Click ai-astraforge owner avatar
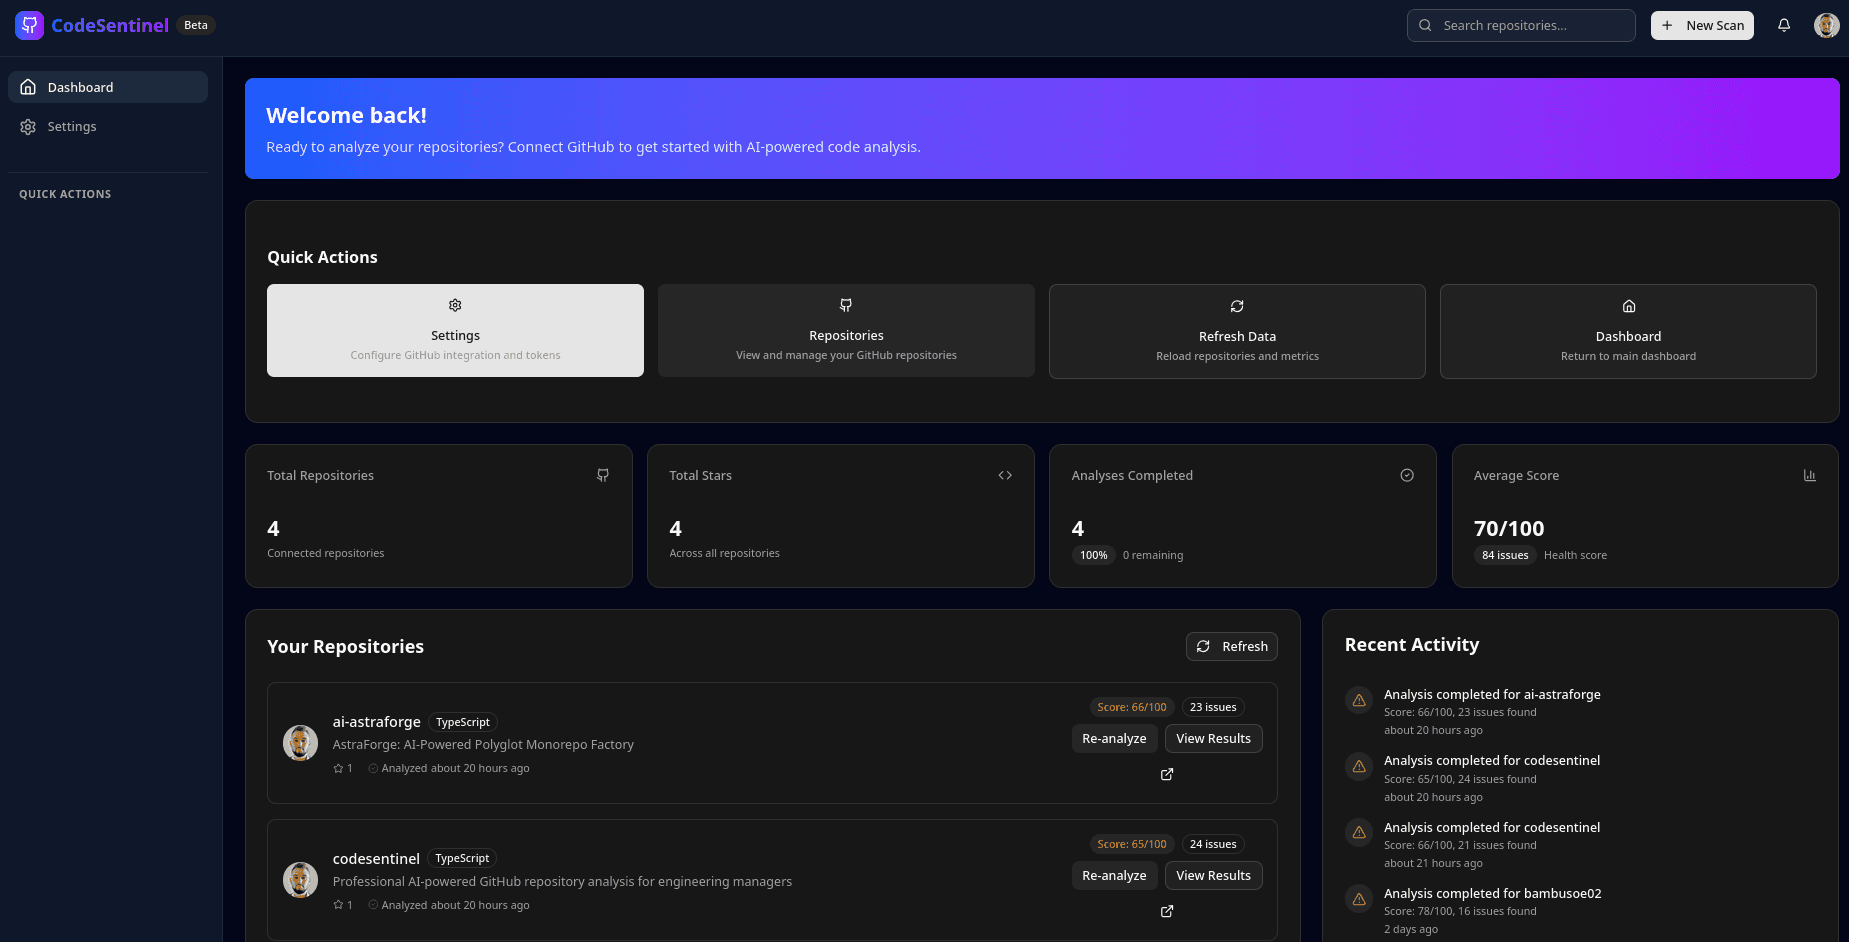This screenshot has height=942, width=1849. point(300,743)
